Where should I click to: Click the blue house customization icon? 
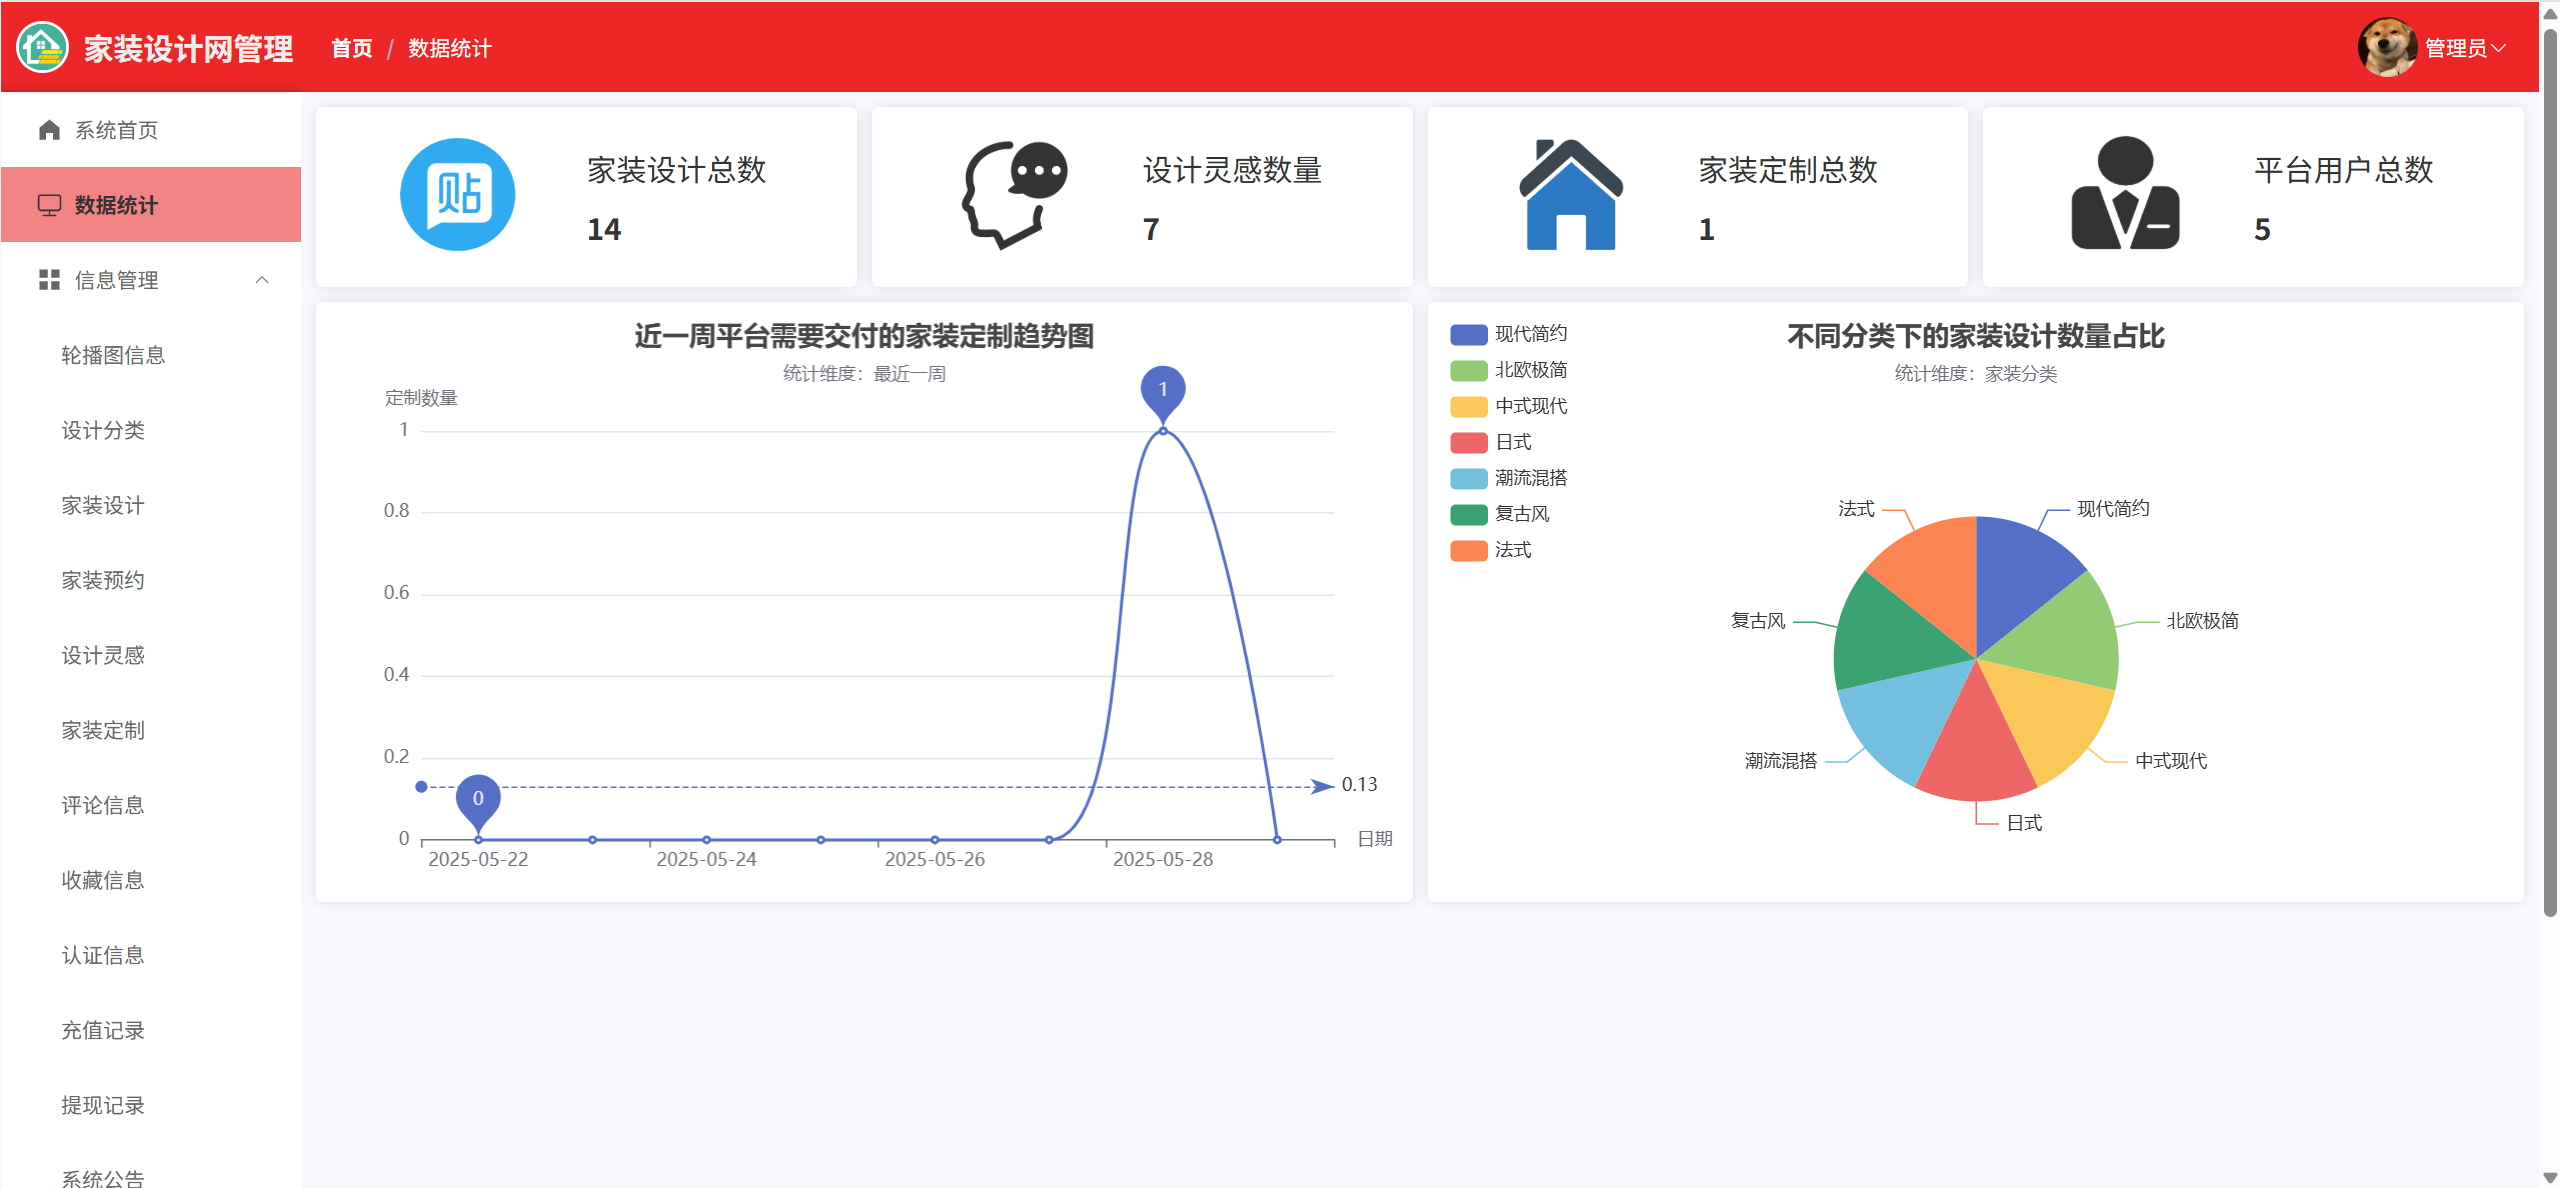coord(1570,194)
